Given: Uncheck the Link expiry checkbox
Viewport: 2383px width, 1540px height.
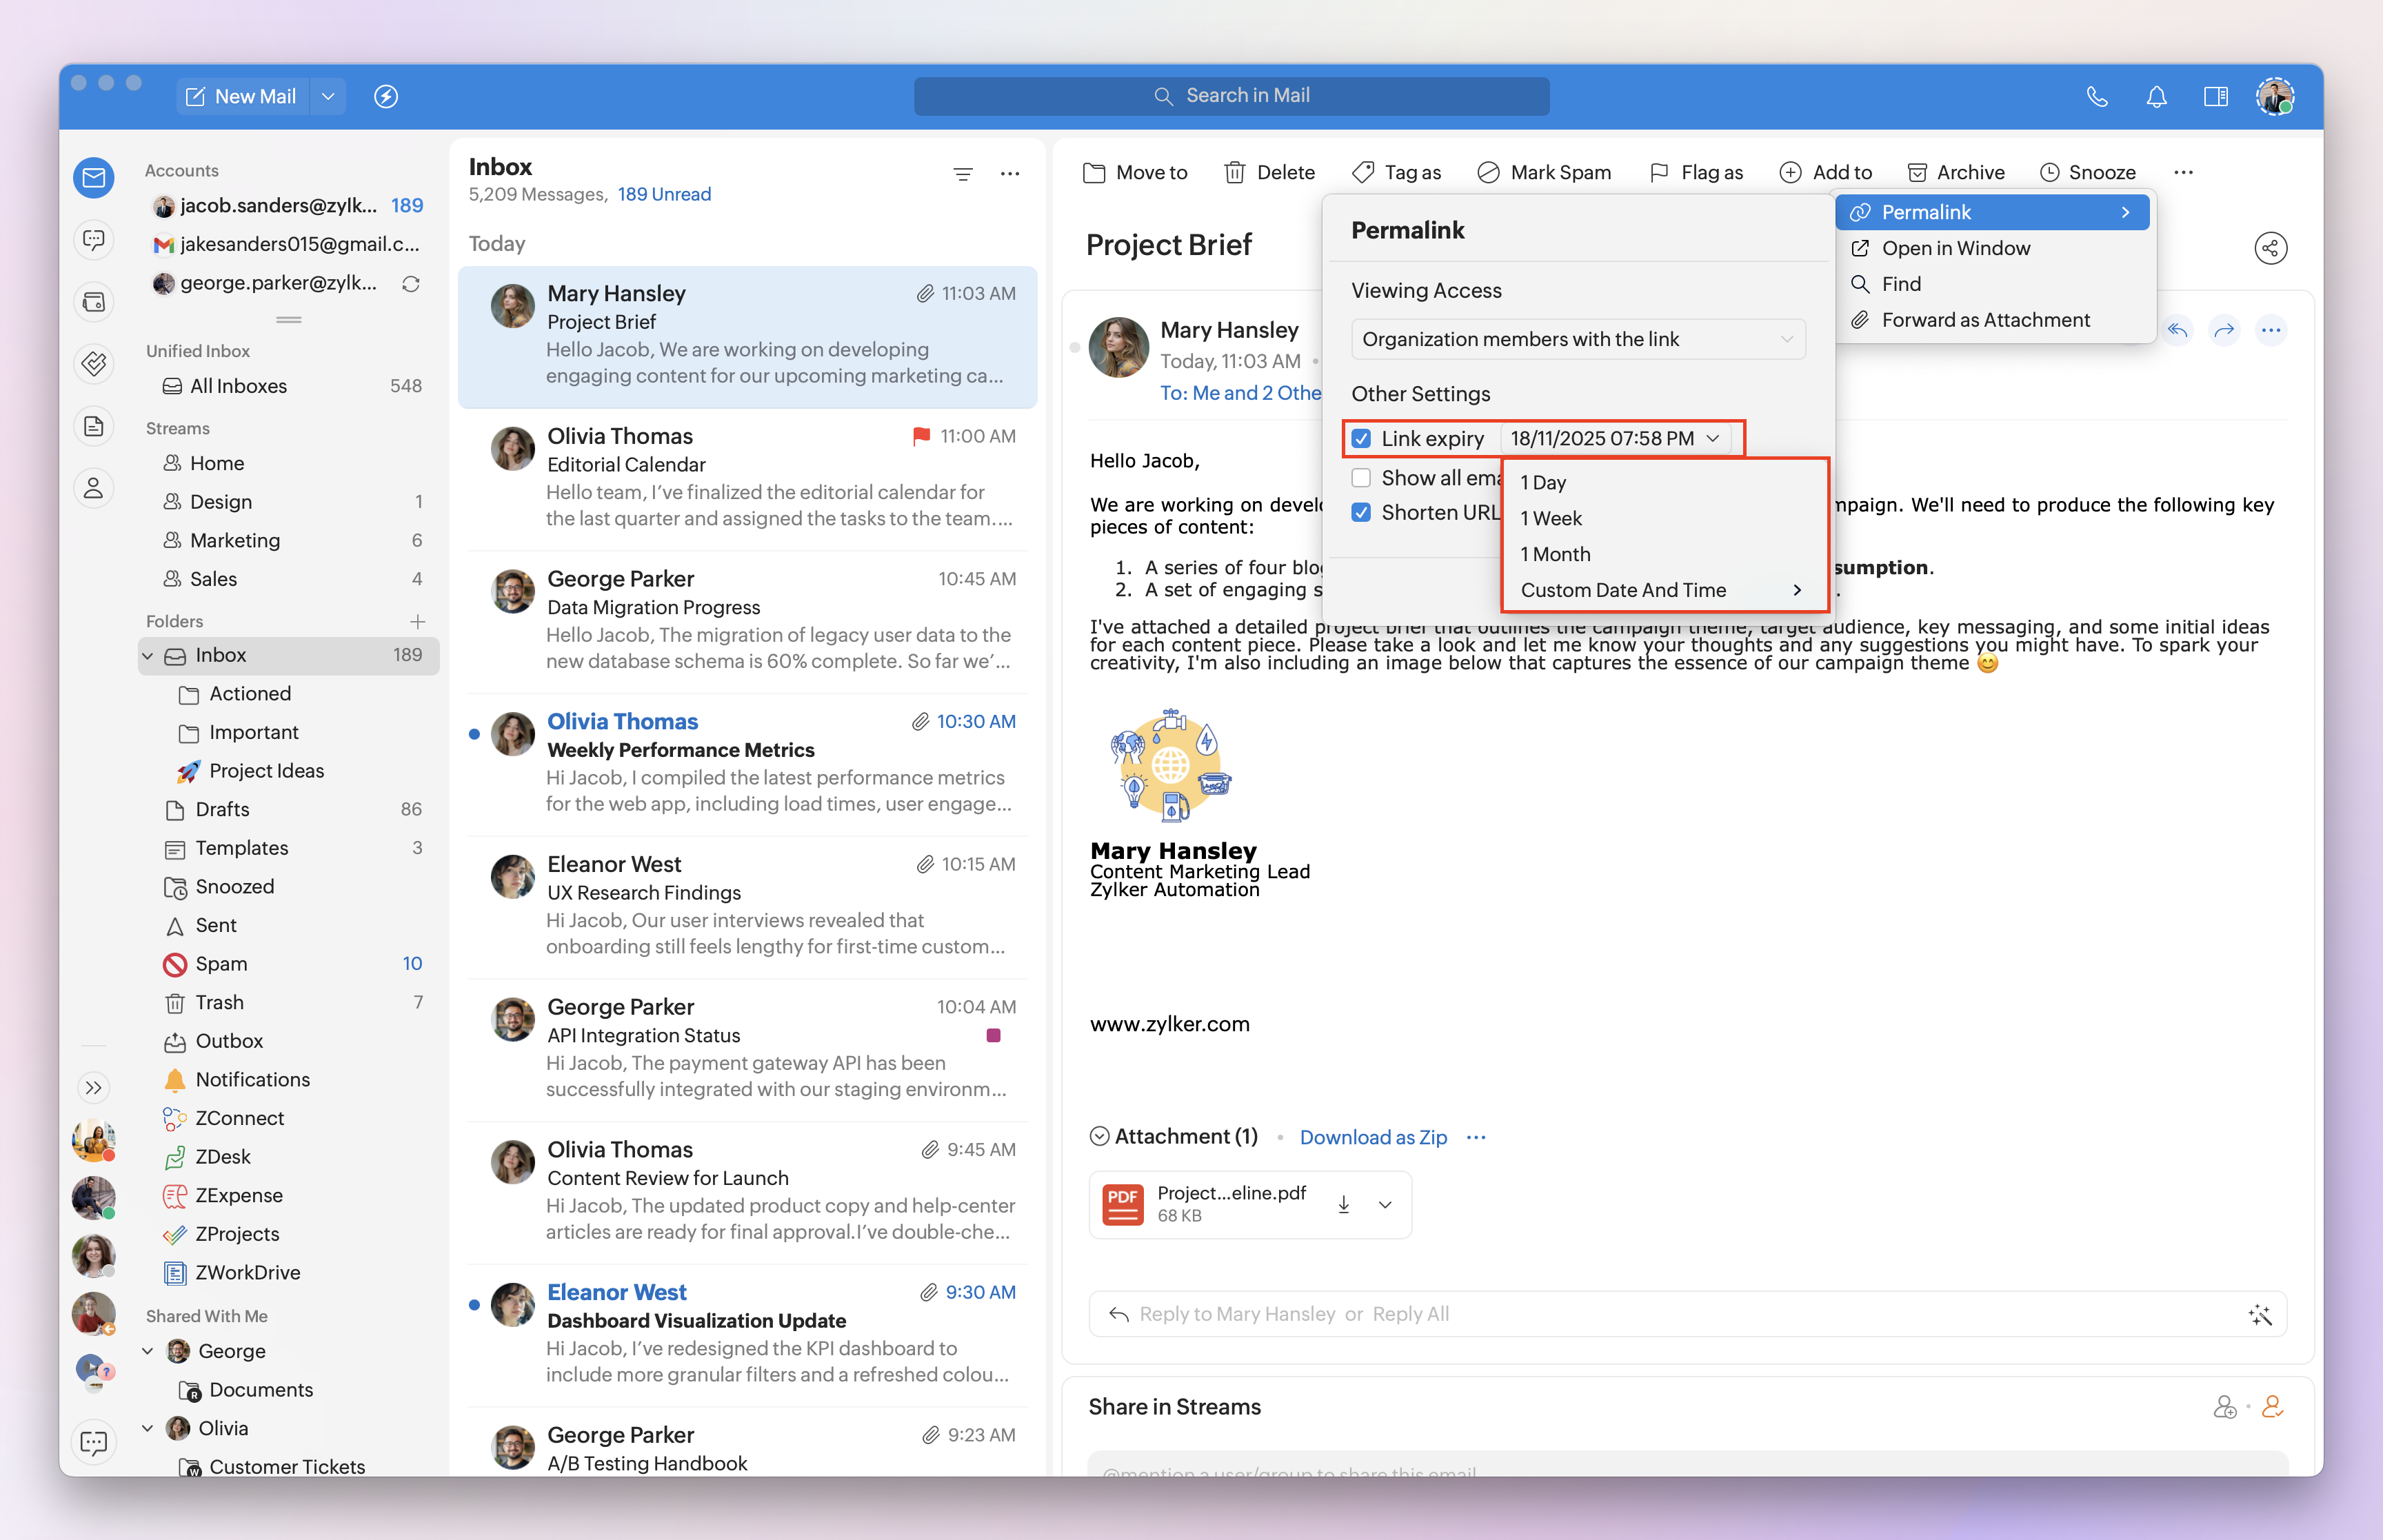Looking at the screenshot, I should [1361, 438].
